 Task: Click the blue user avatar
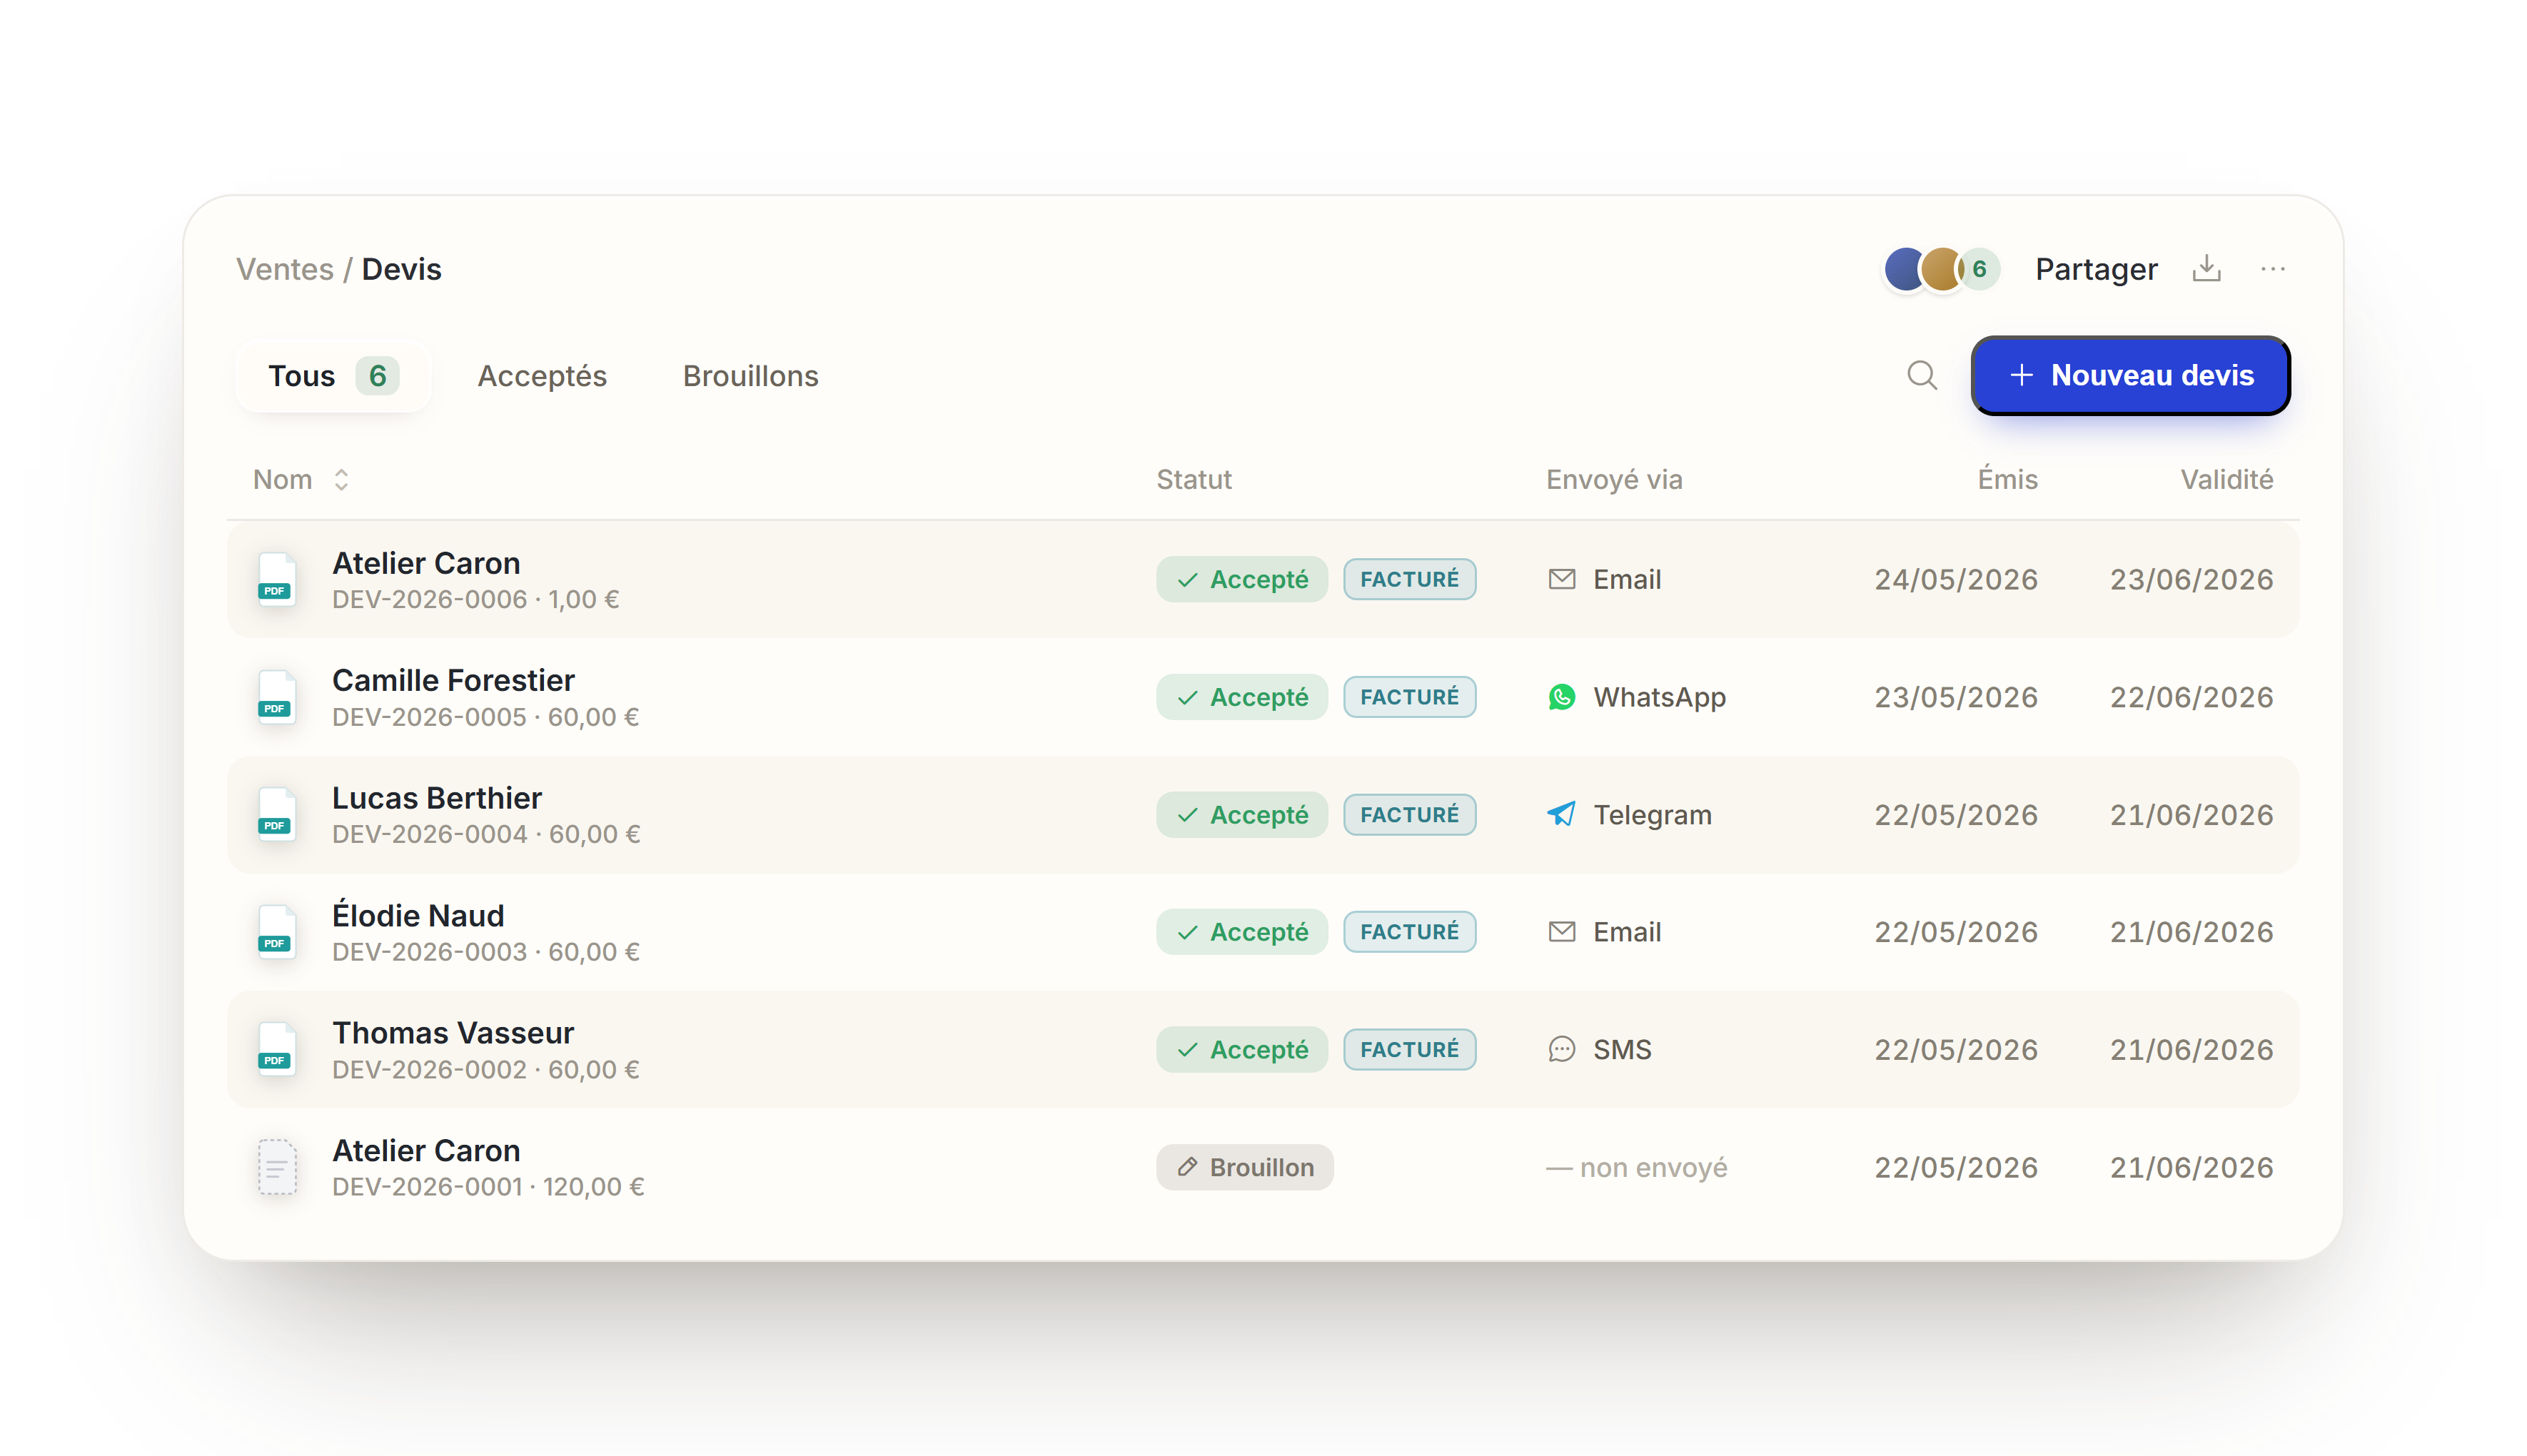[x=1905, y=268]
